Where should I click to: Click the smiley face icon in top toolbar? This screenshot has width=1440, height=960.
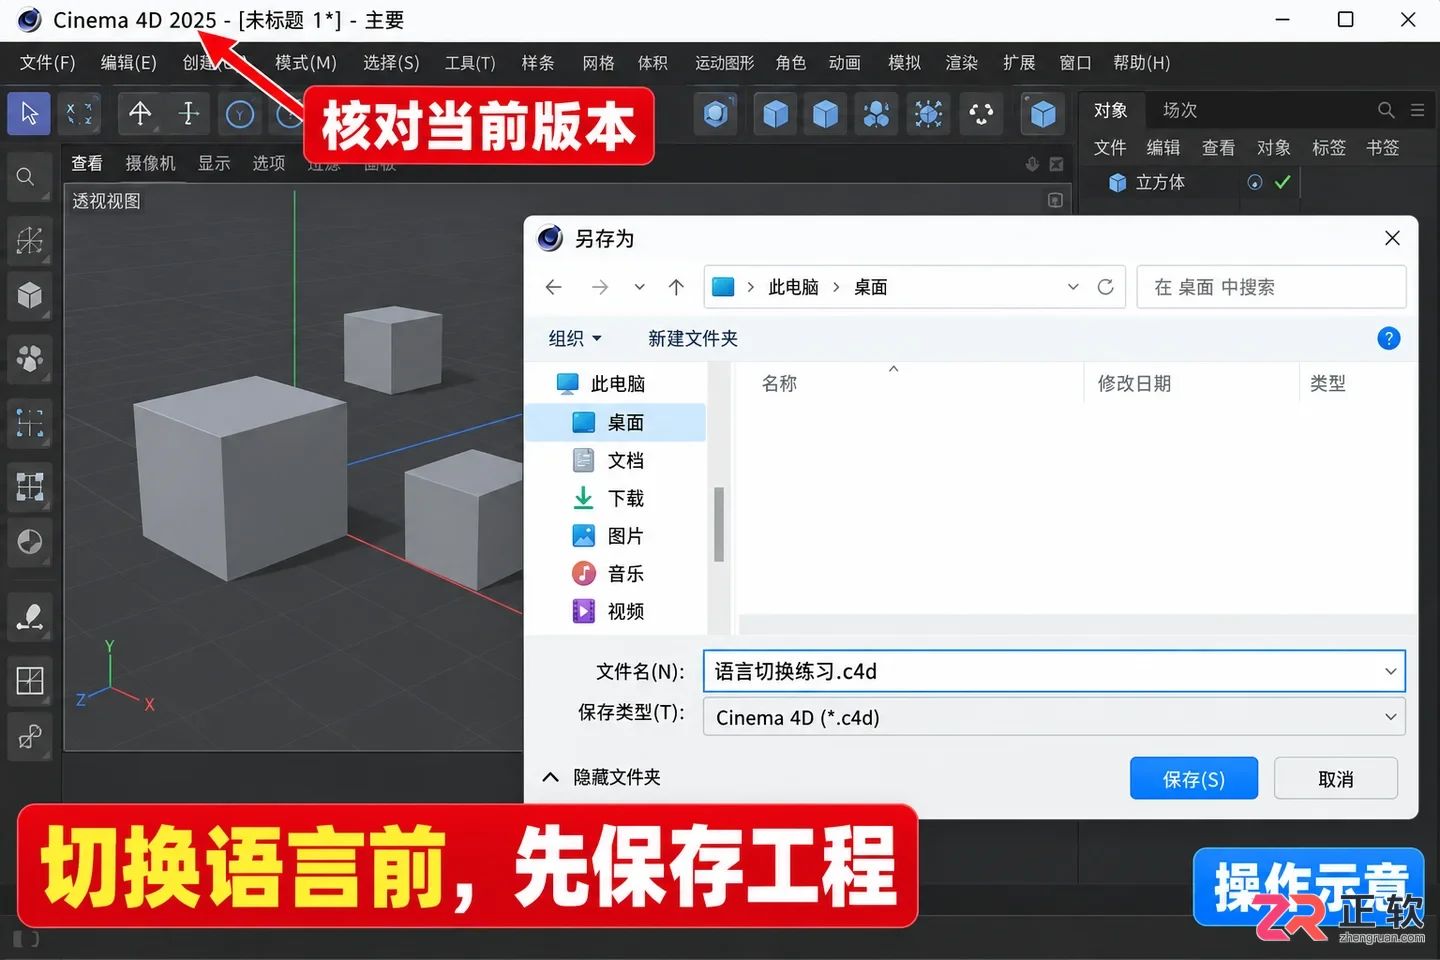pyautogui.click(x=982, y=114)
